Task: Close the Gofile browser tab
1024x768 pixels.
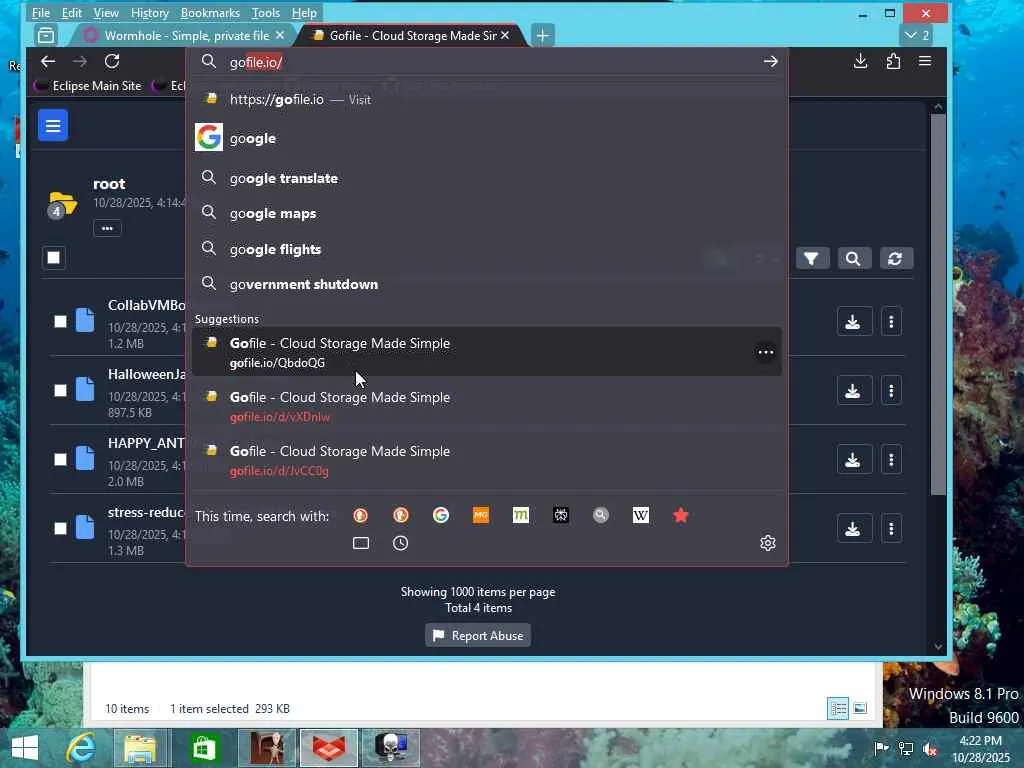Action: click(505, 35)
